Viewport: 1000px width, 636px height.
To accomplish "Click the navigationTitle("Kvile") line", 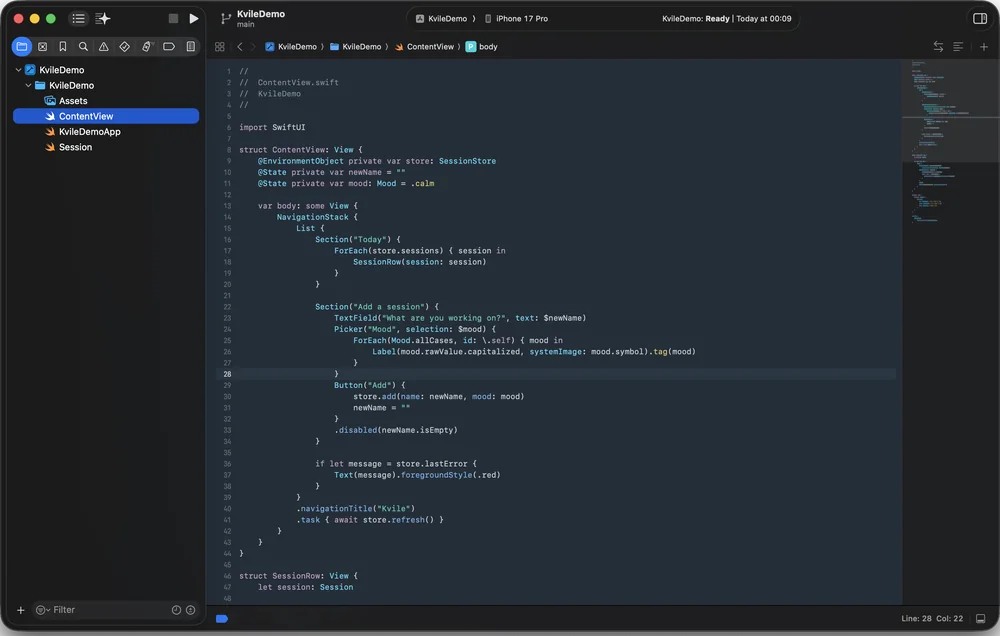I will 355,508.
